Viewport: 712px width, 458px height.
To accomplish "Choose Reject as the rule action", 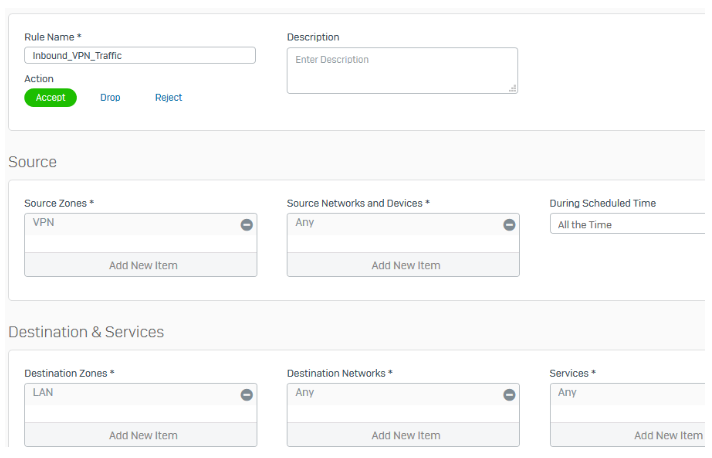I will (168, 98).
